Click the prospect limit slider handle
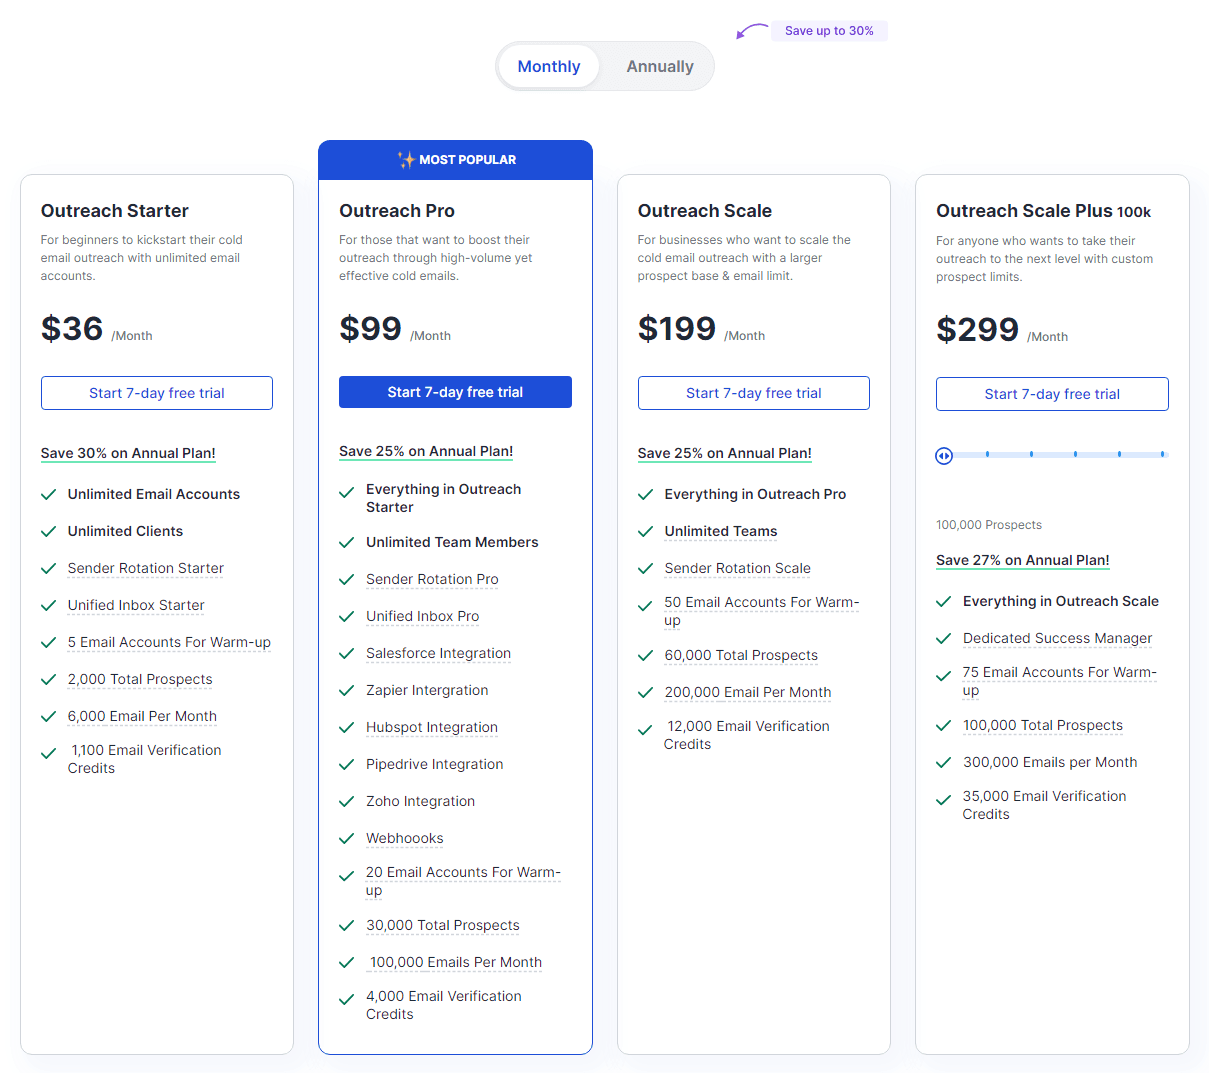 [944, 455]
